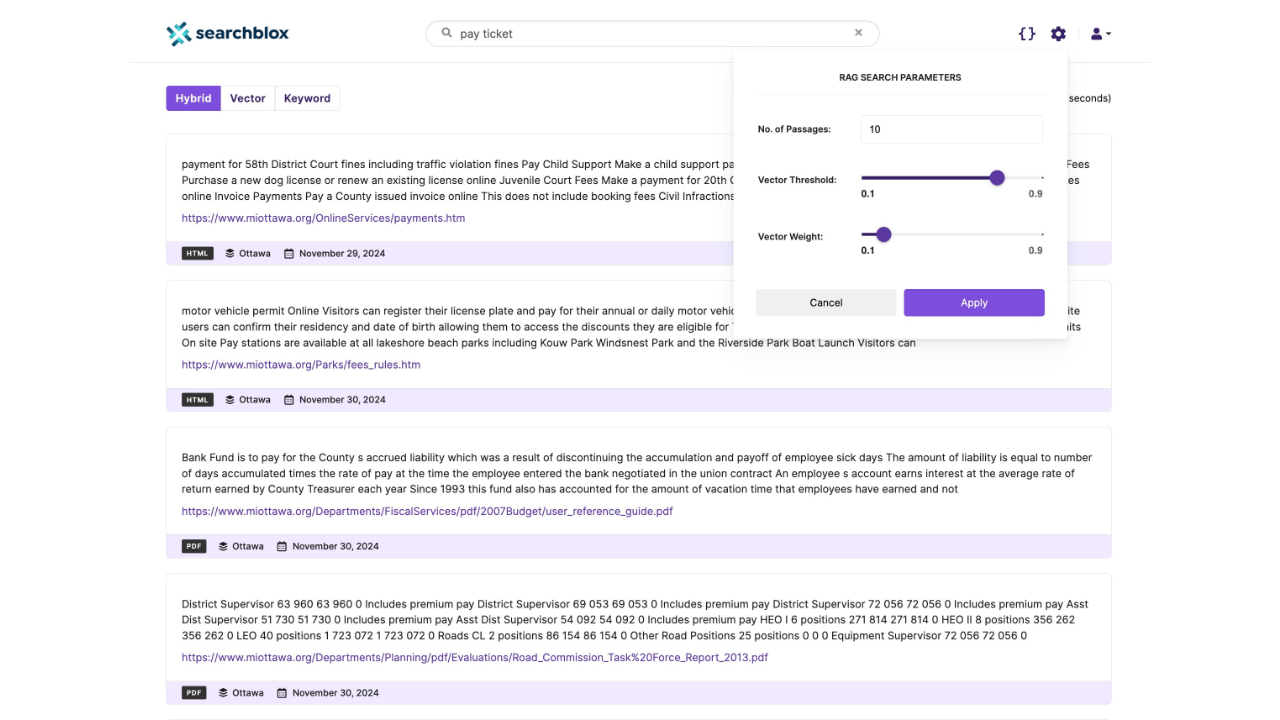Cancel the RAG search parameters
This screenshot has width=1280, height=720.
click(x=826, y=303)
